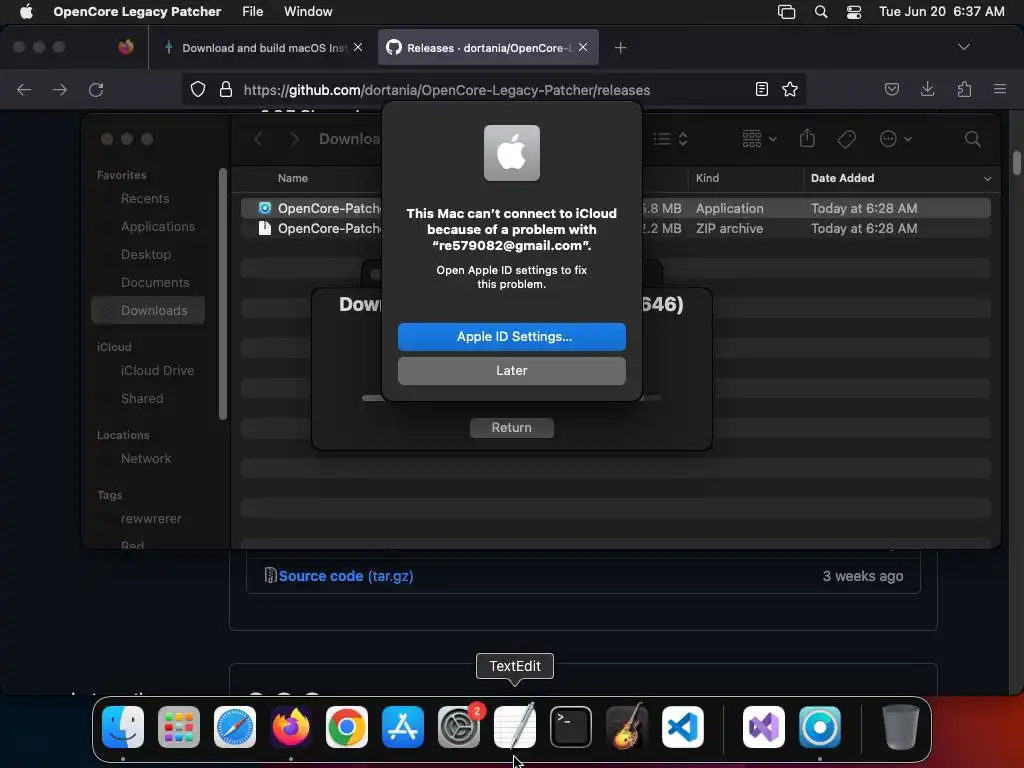Select Applications in Finder sidebar
The image size is (1024, 768).
[157, 227]
